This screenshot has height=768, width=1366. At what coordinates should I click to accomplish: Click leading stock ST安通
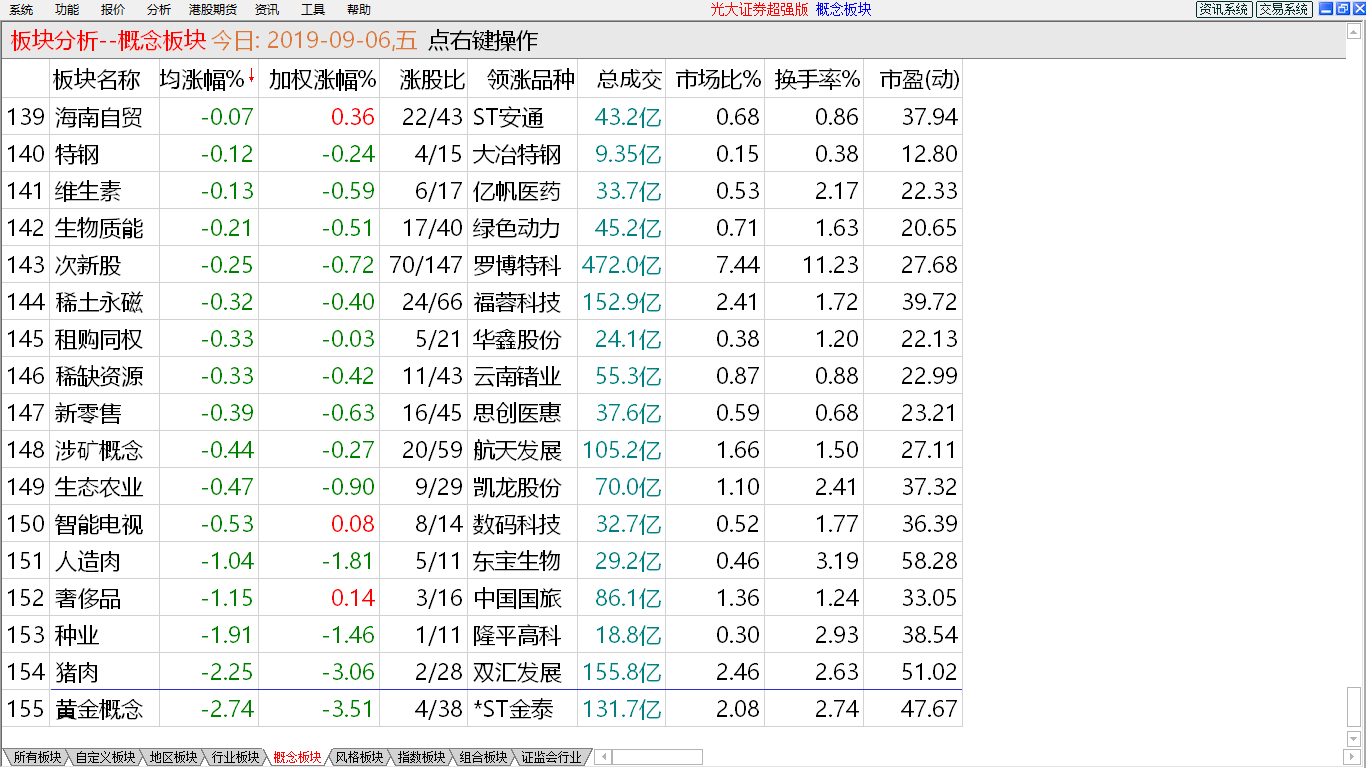[508, 117]
